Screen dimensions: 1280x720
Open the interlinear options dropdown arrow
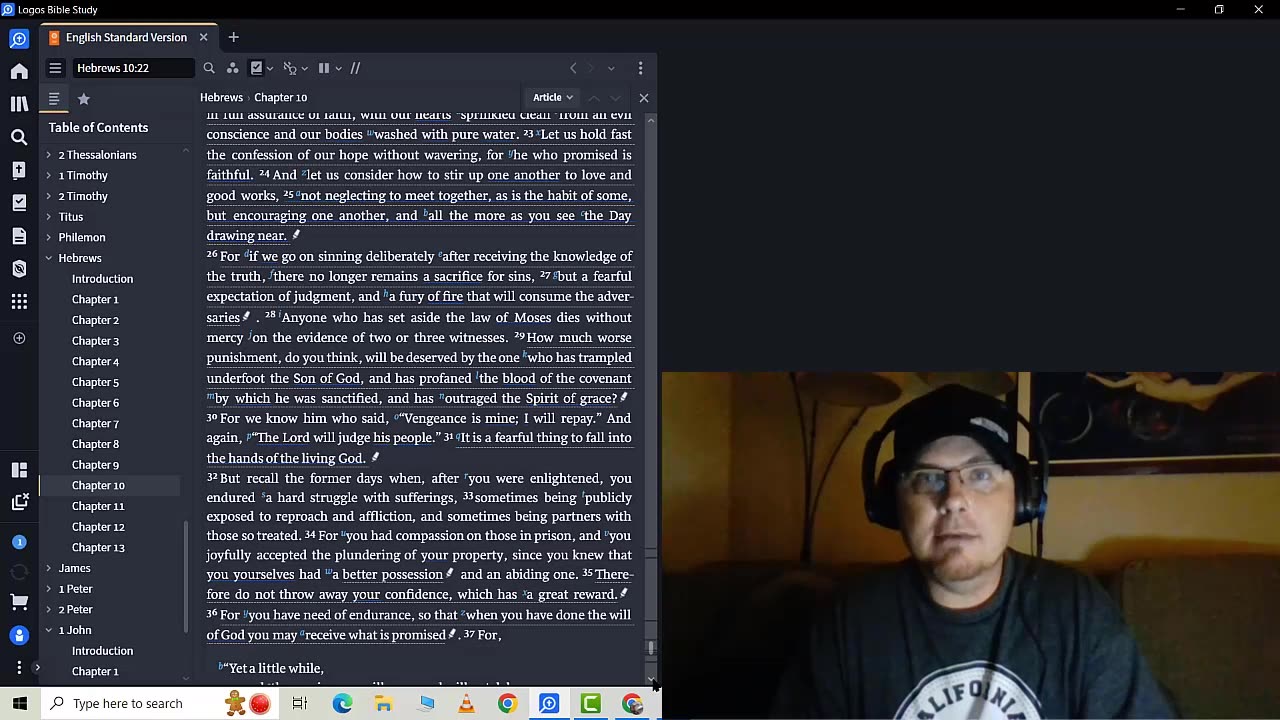click(304, 69)
